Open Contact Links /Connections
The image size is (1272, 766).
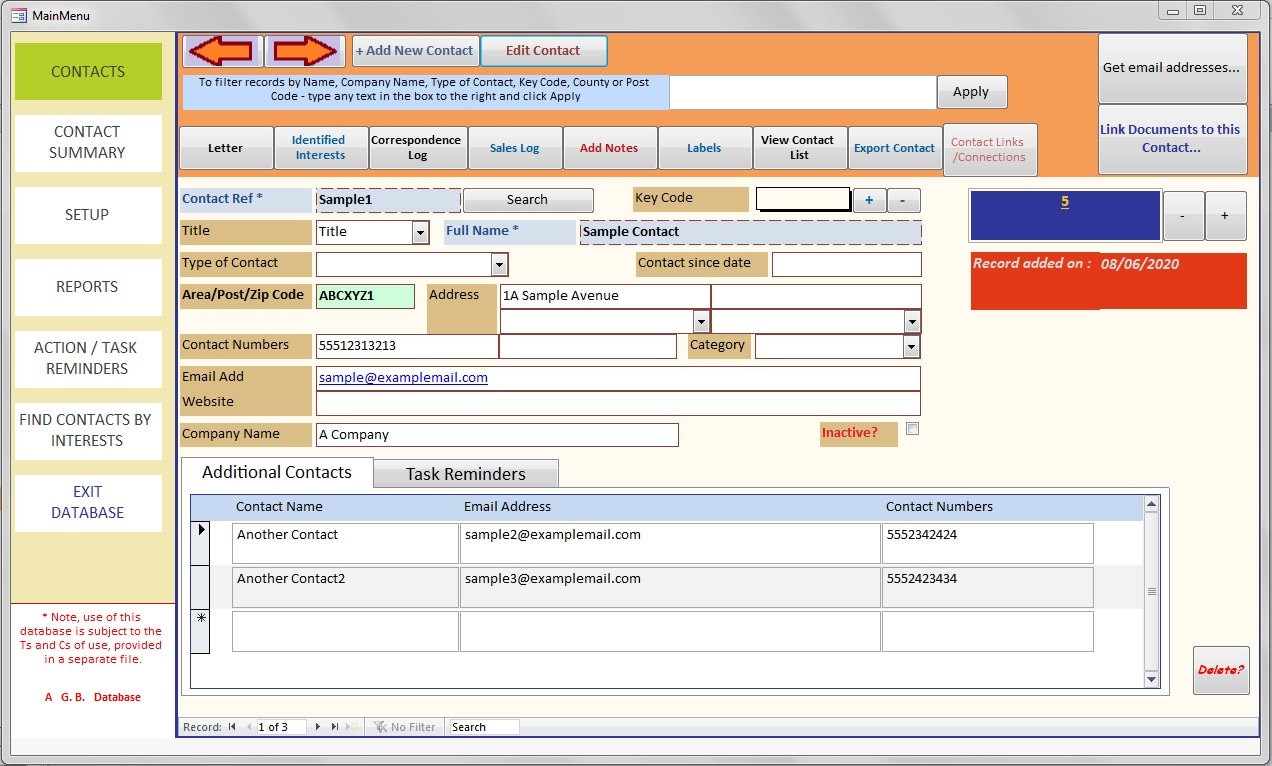(x=989, y=150)
